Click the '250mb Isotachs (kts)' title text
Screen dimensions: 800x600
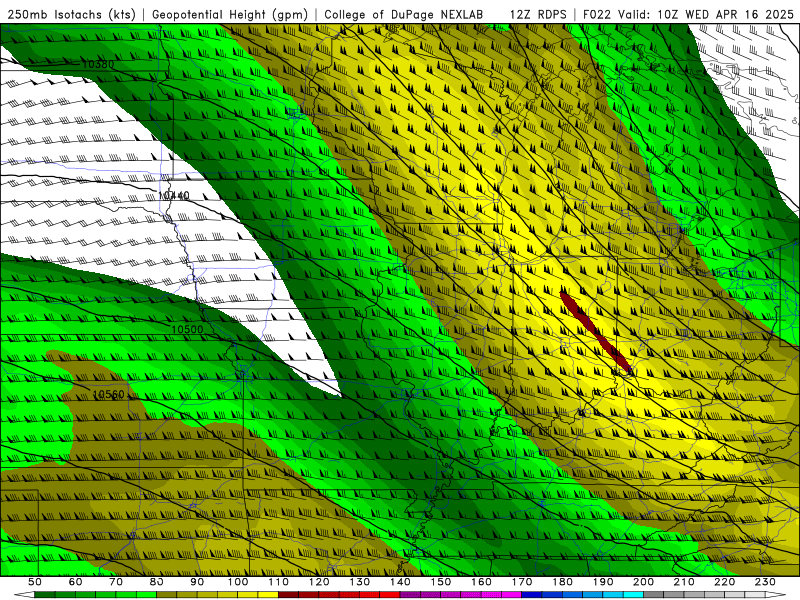click(x=71, y=15)
